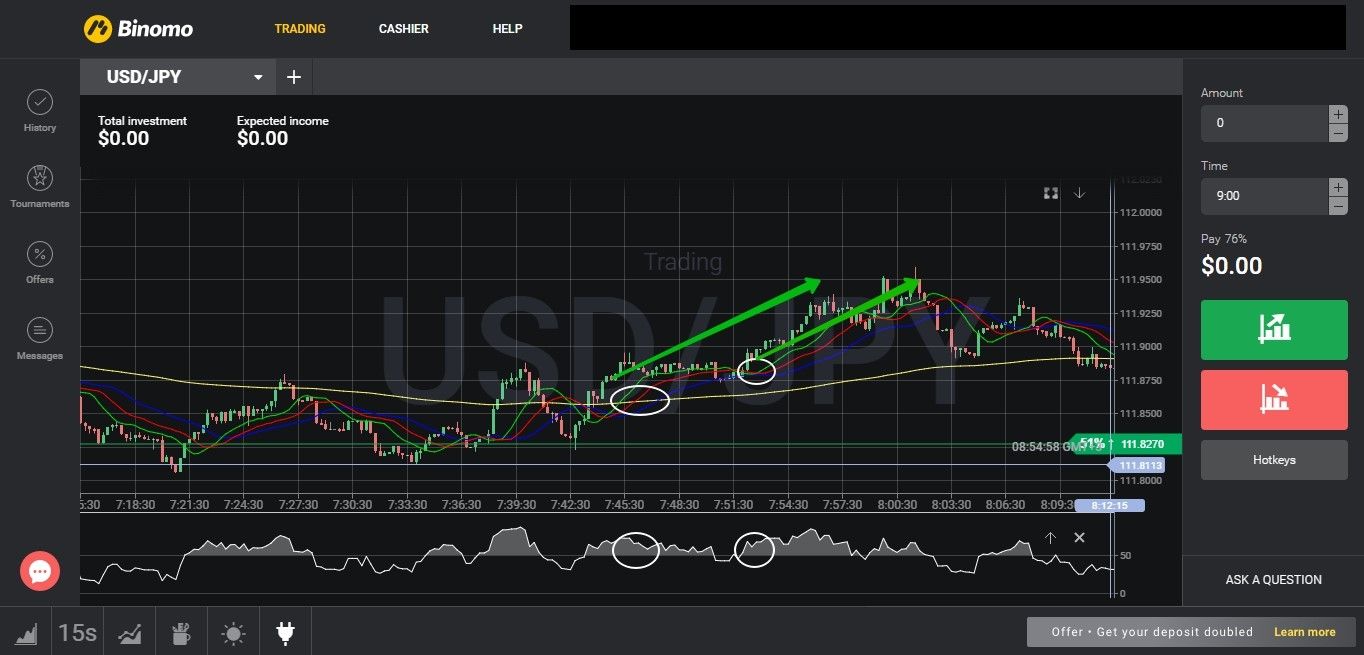
Task: Click the green current price tag 111.8270
Action: (1126, 443)
